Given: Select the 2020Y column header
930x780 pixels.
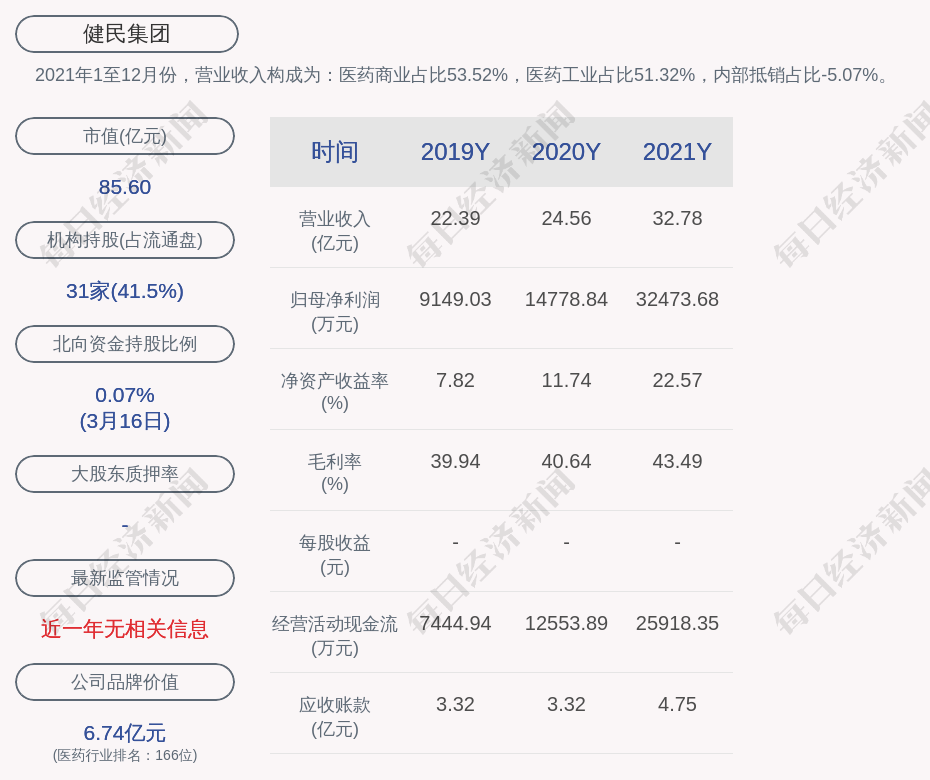Looking at the screenshot, I should [x=566, y=152].
